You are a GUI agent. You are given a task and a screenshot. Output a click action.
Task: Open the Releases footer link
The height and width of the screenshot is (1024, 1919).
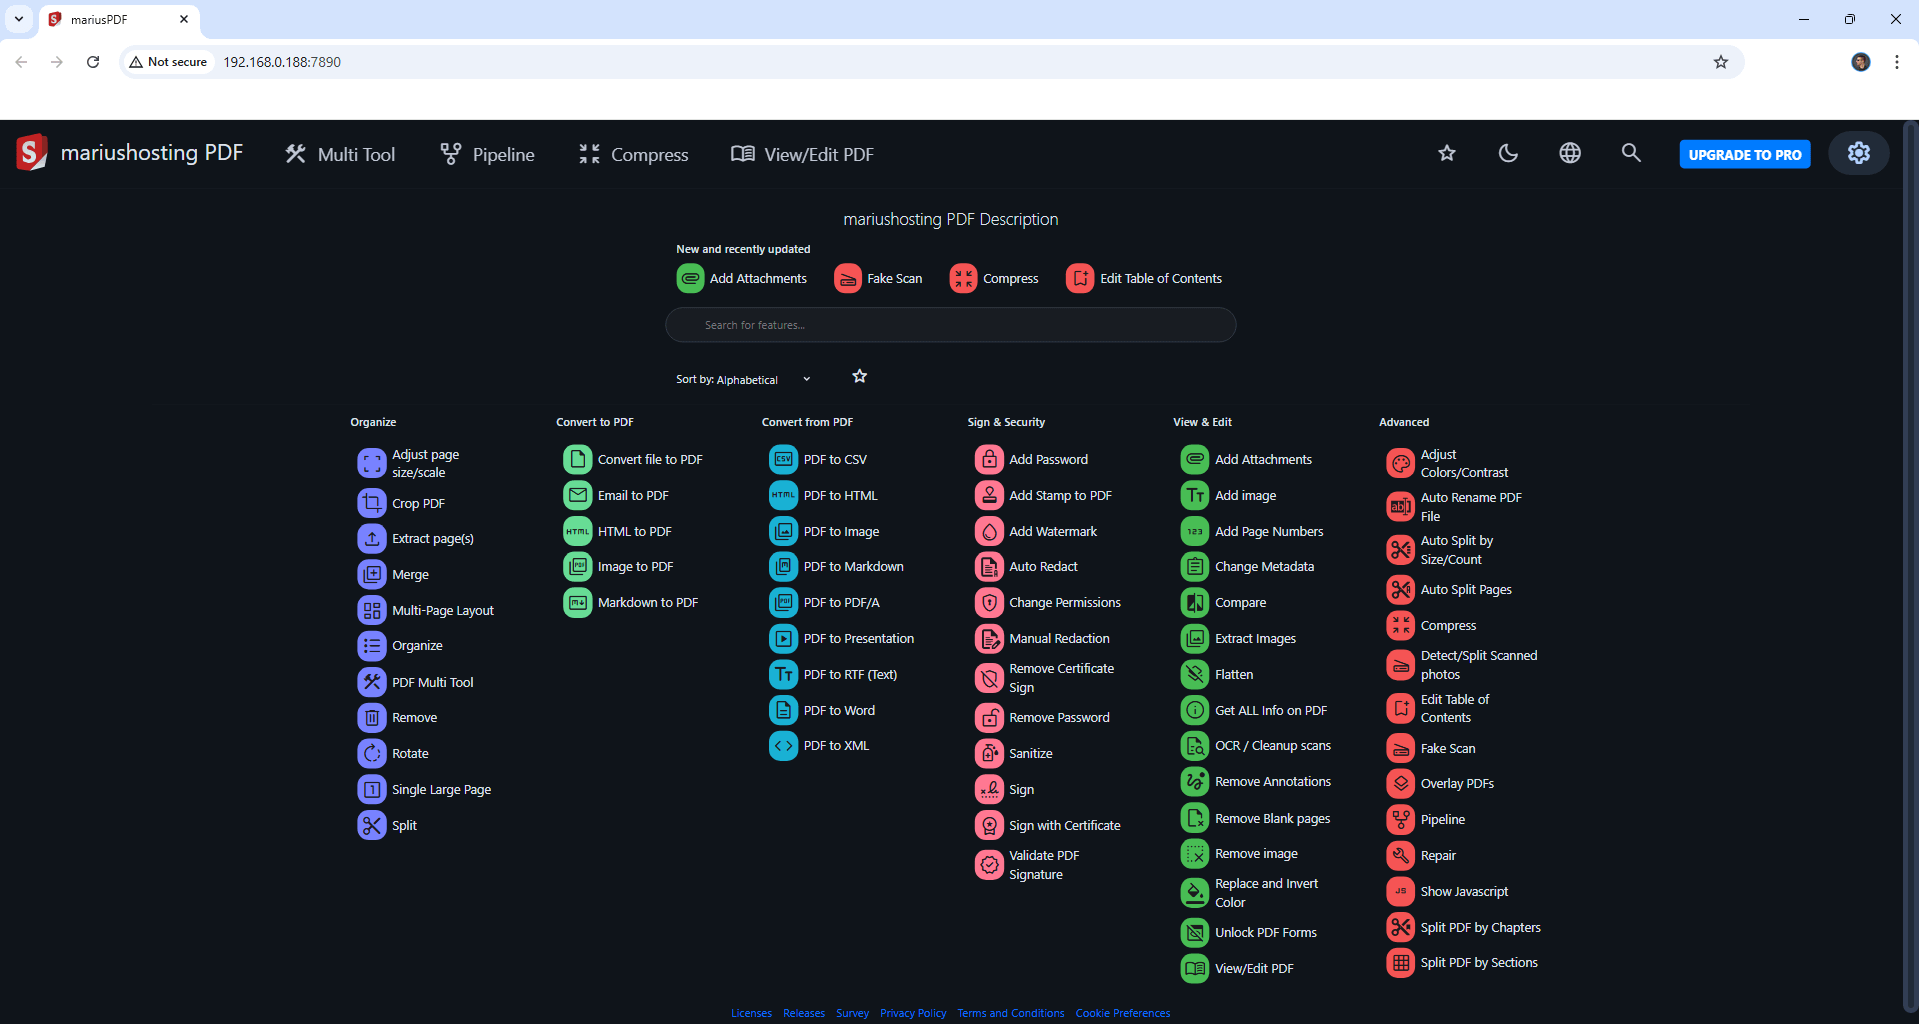[804, 1013]
